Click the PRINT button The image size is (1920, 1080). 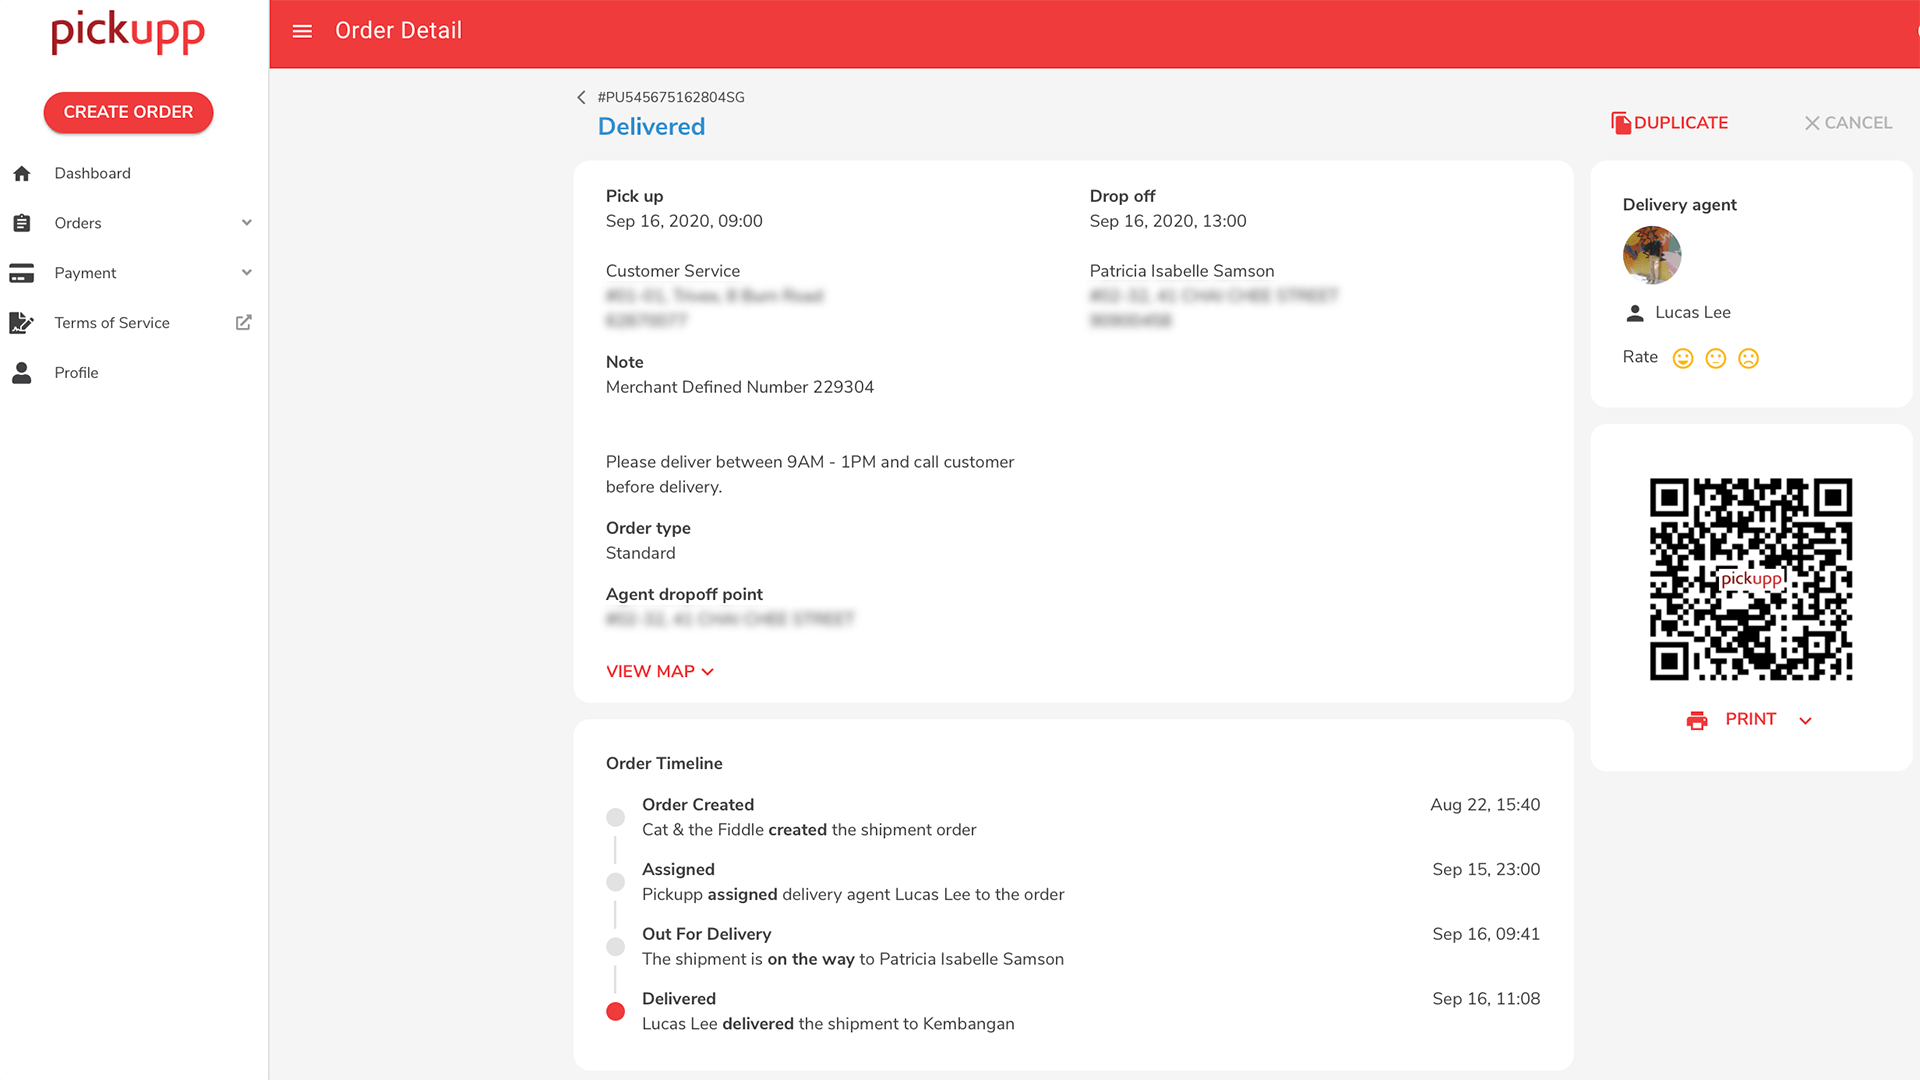(x=1751, y=719)
